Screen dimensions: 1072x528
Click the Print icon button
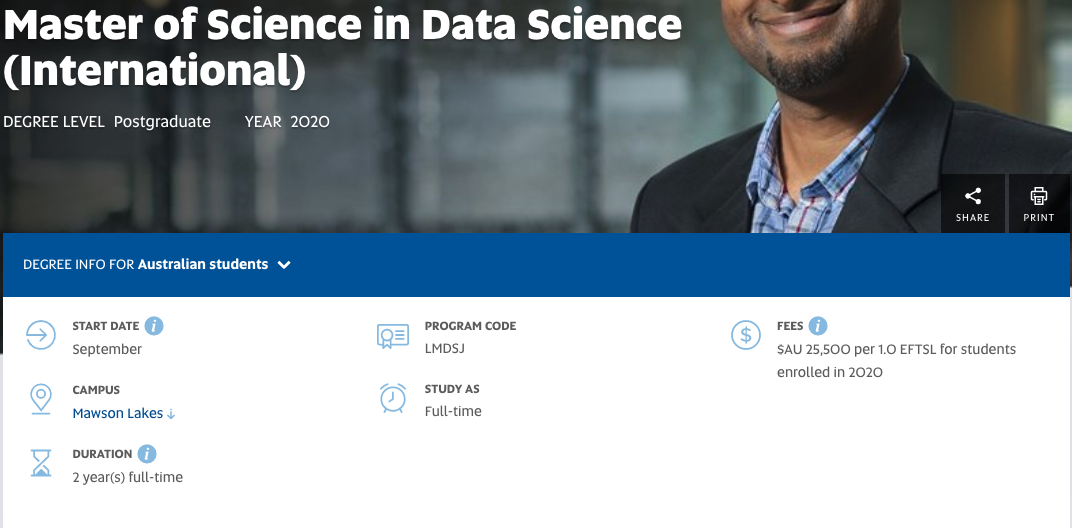[1039, 203]
